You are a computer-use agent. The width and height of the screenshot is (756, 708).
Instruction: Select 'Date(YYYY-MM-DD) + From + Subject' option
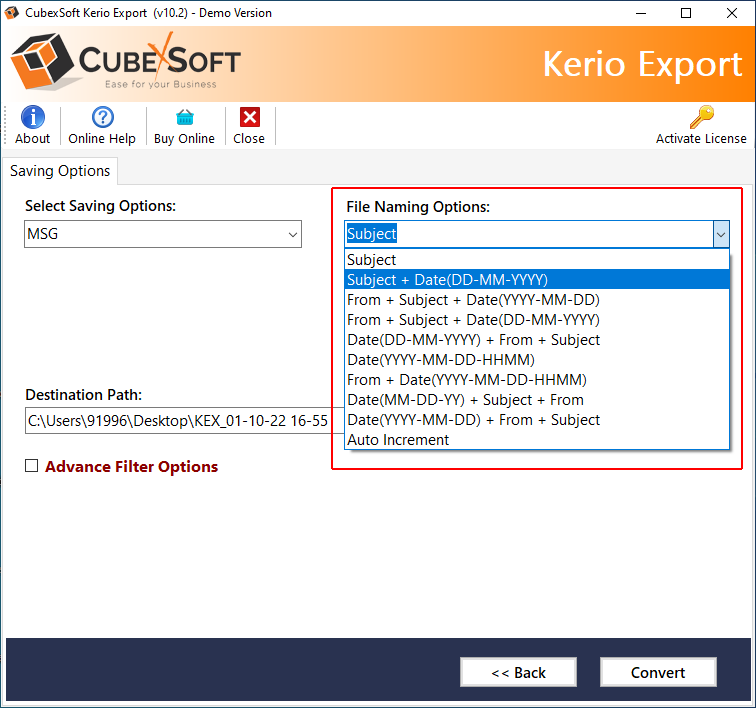(537, 420)
